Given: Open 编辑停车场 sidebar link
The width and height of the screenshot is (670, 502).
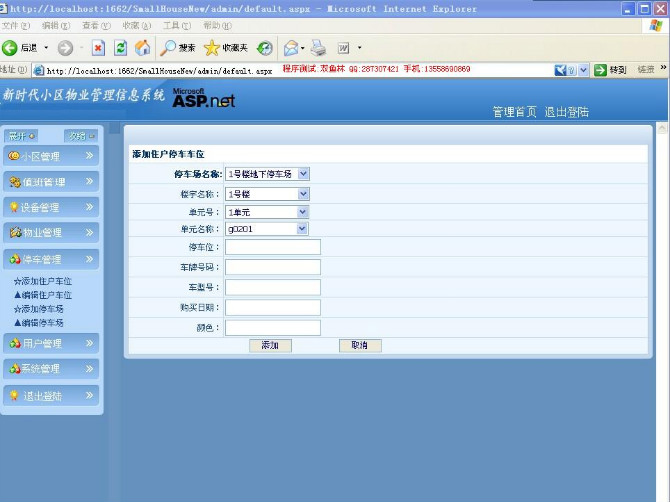Looking at the screenshot, I should pyautogui.click(x=38, y=323).
